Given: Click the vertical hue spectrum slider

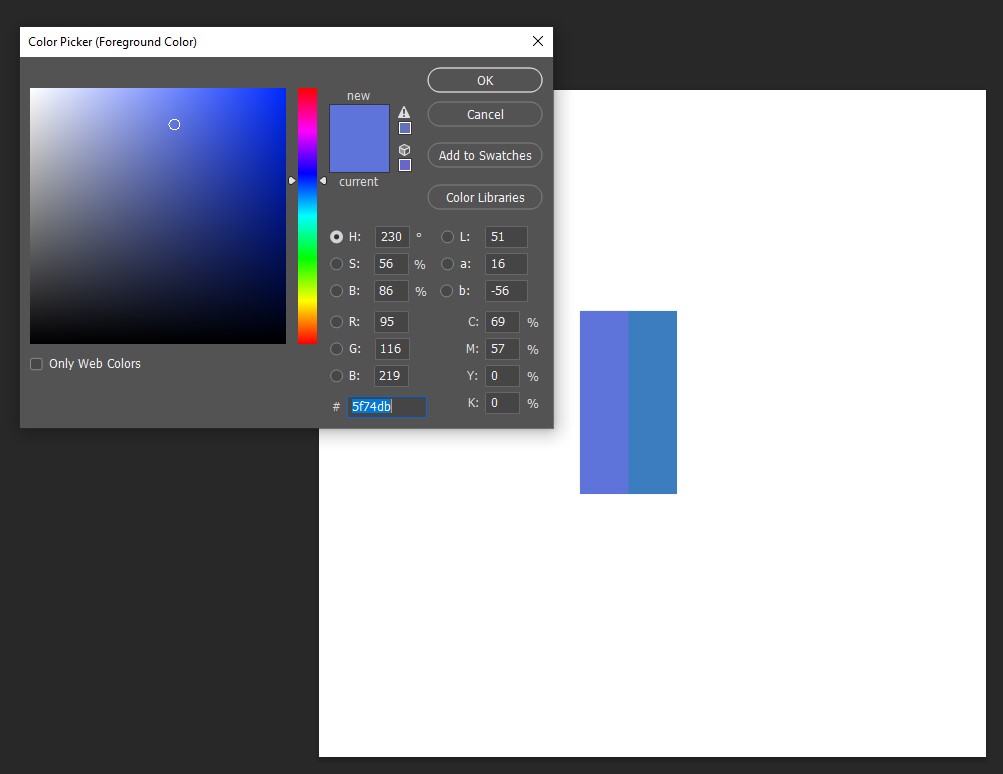Looking at the screenshot, I should (x=307, y=215).
